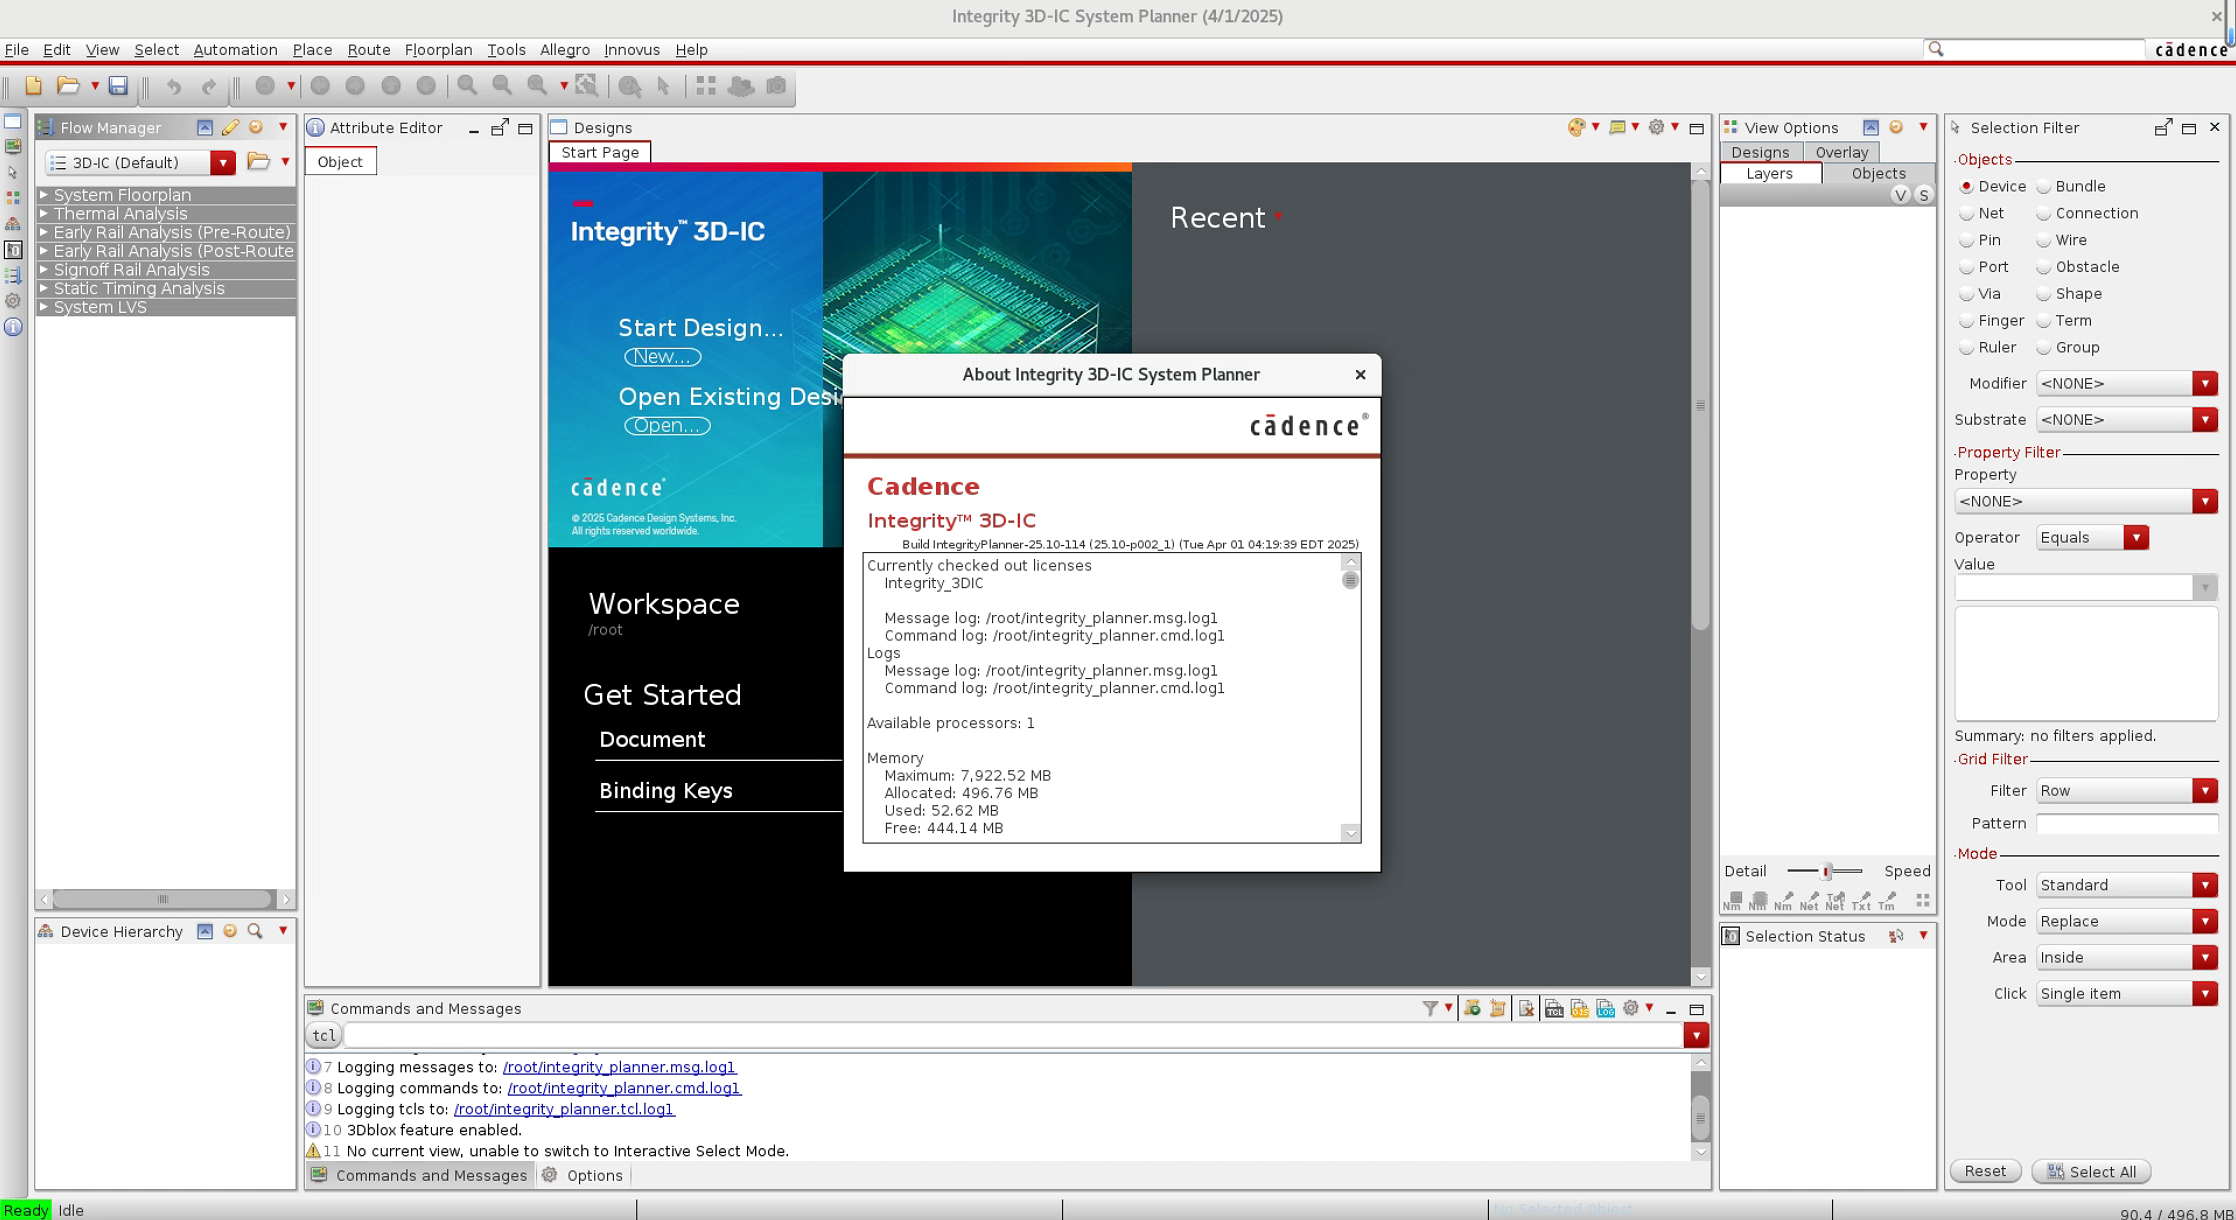Open the Grid Filter Row dropdown
Screen dimensions: 2236x1220
coord(2127,790)
